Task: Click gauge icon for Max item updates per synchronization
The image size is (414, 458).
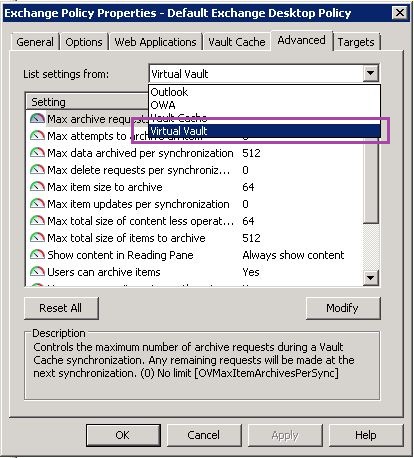Action: click(37, 204)
